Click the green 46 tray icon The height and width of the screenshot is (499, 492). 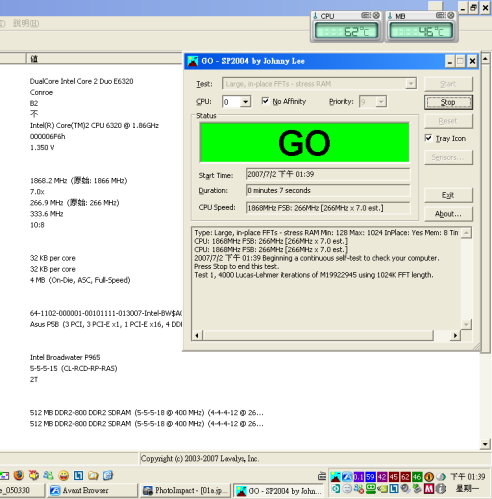tap(417, 477)
